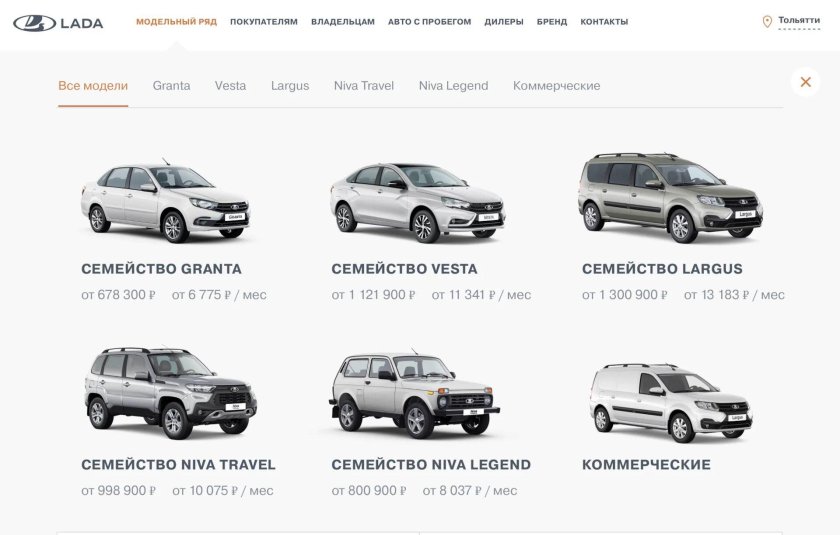The height and width of the screenshot is (535, 840).
Task: Switch to the Коммерческие tab
Action: (557, 86)
